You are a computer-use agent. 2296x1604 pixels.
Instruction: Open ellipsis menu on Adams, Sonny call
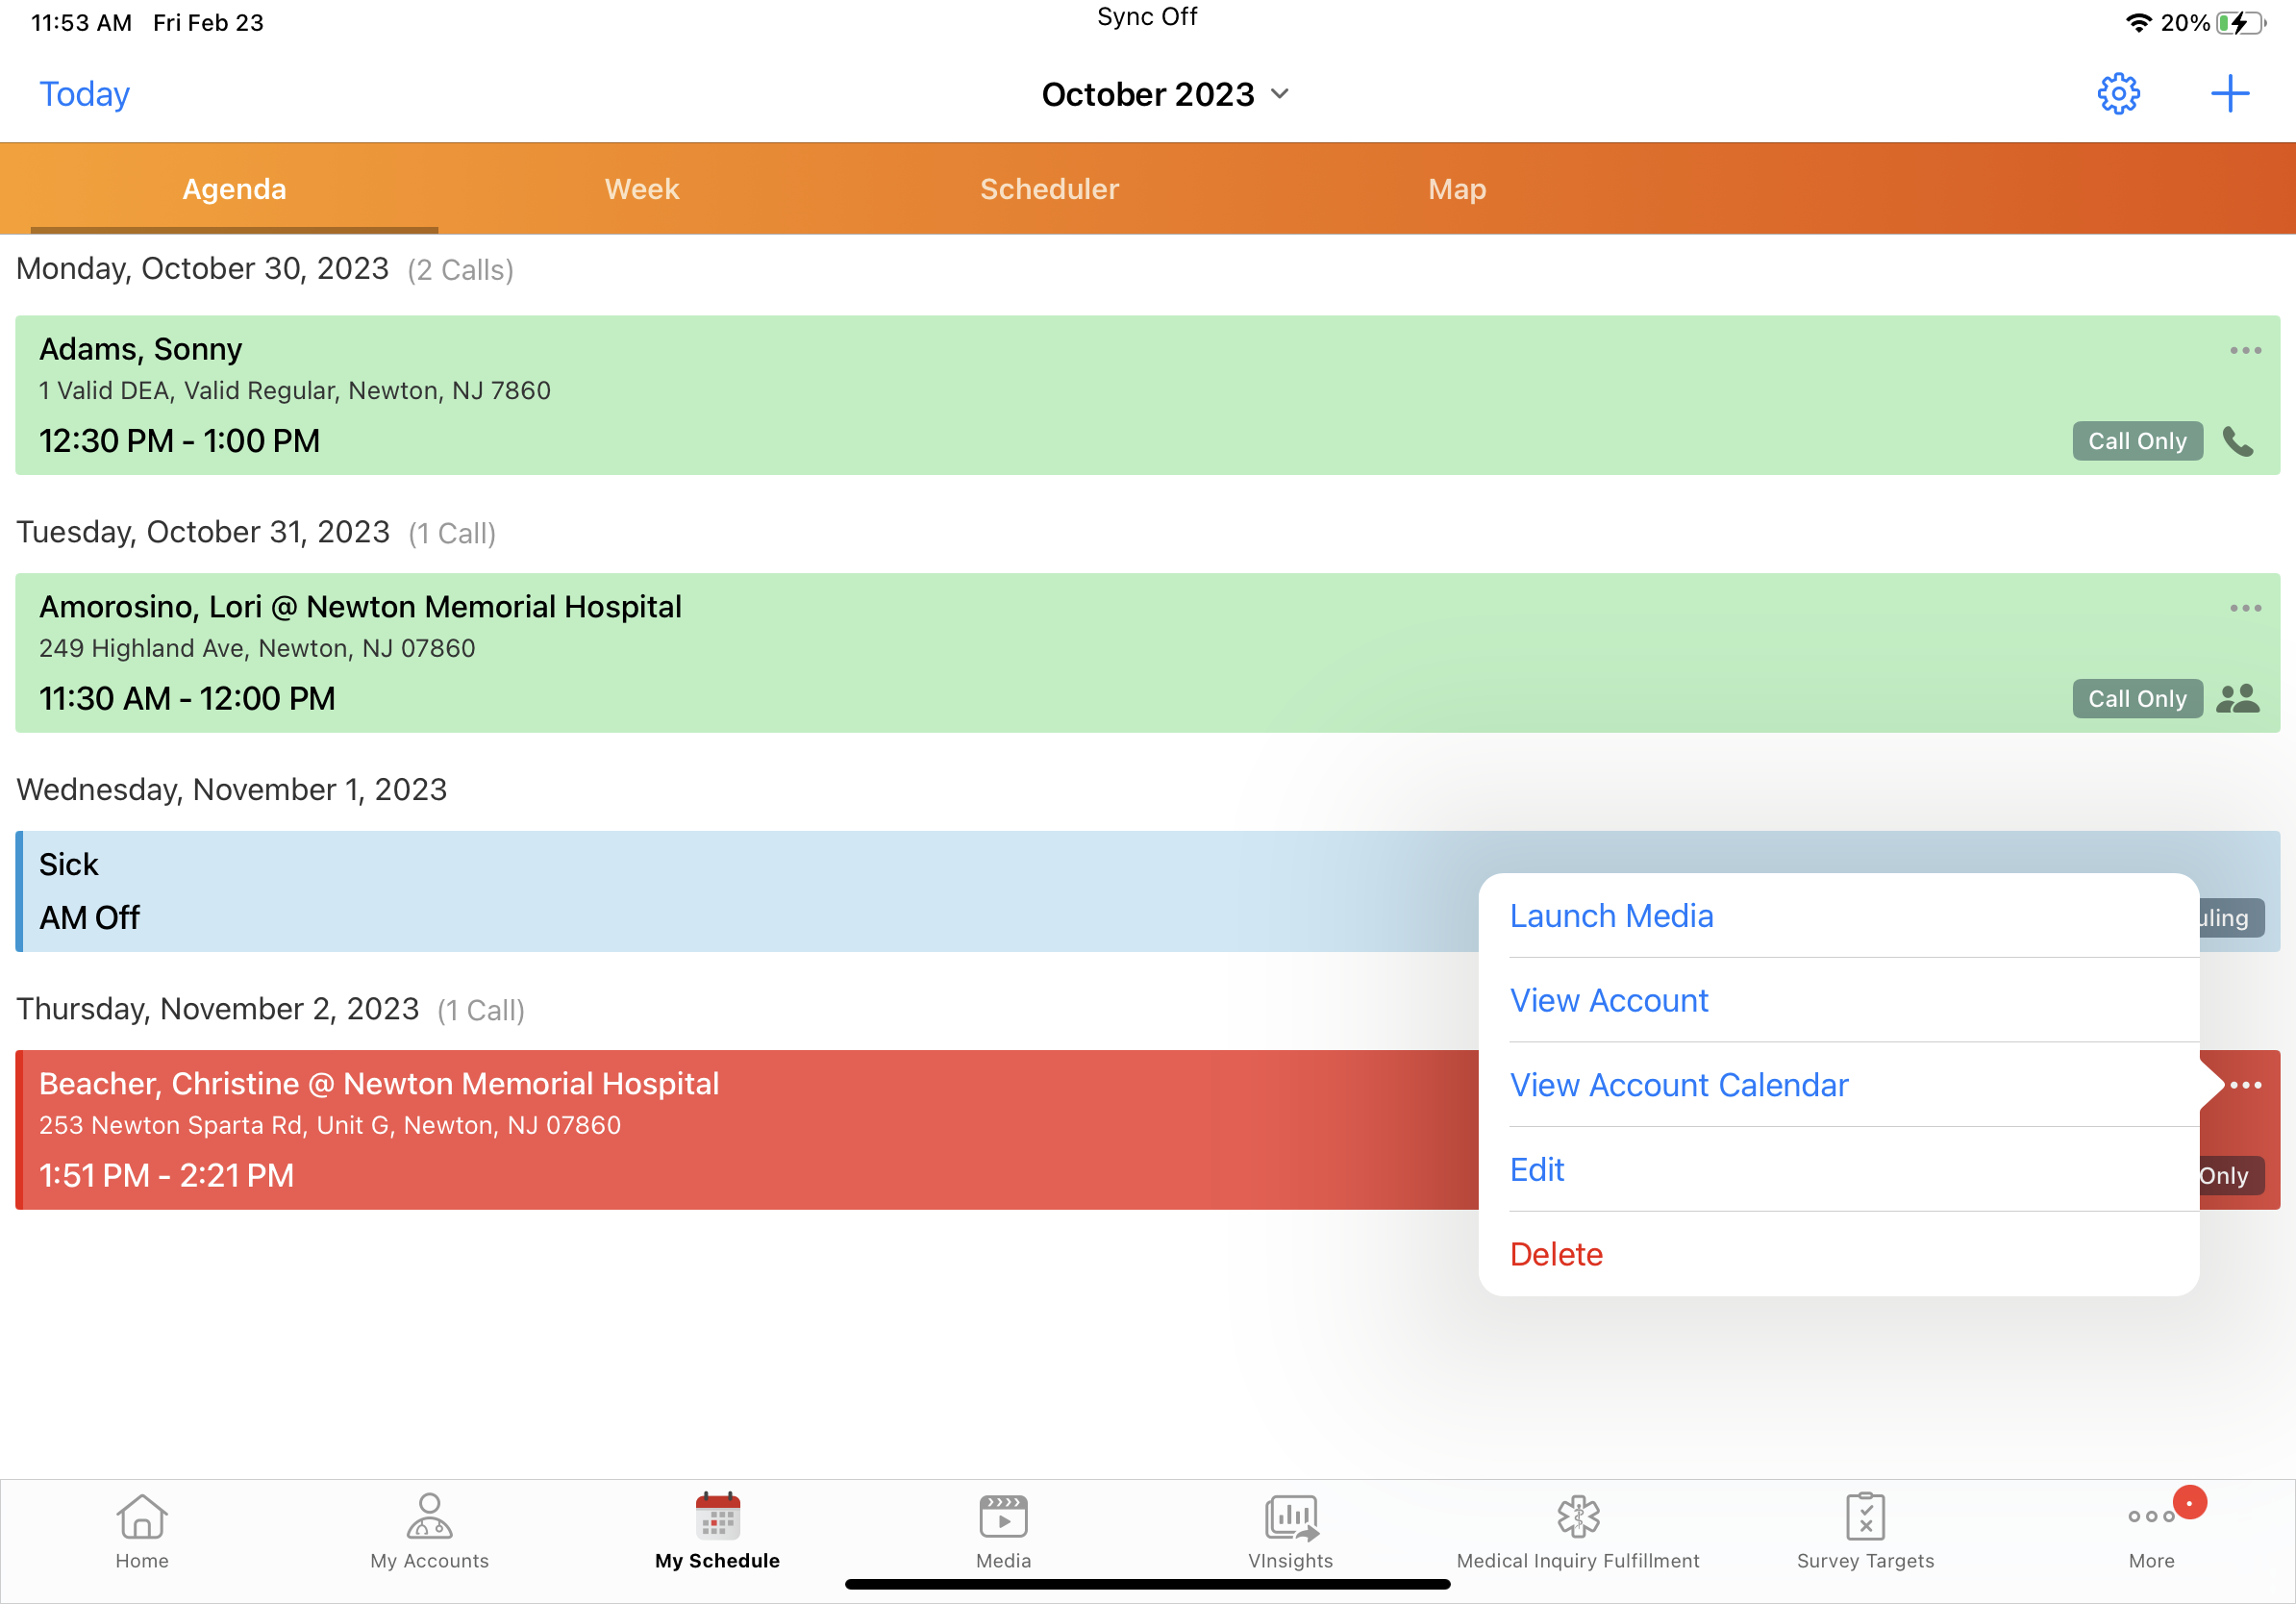tap(2244, 351)
